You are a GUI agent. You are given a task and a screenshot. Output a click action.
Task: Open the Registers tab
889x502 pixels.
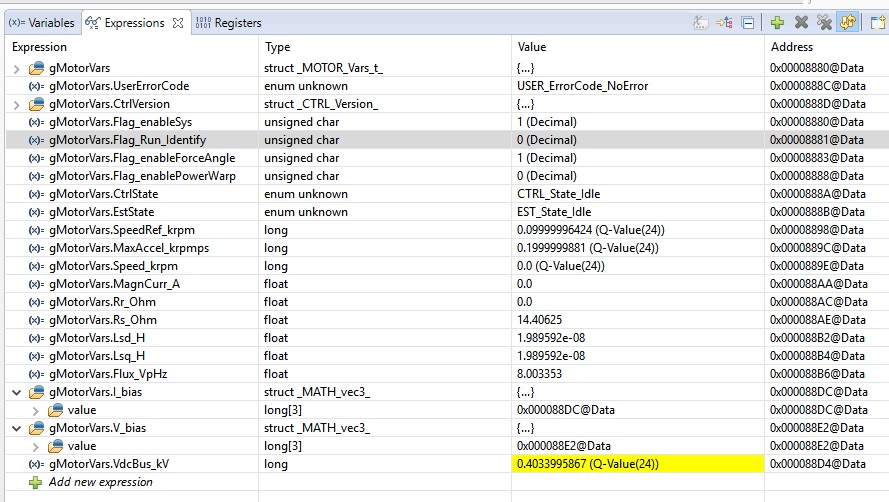pyautogui.click(x=228, y=23)
